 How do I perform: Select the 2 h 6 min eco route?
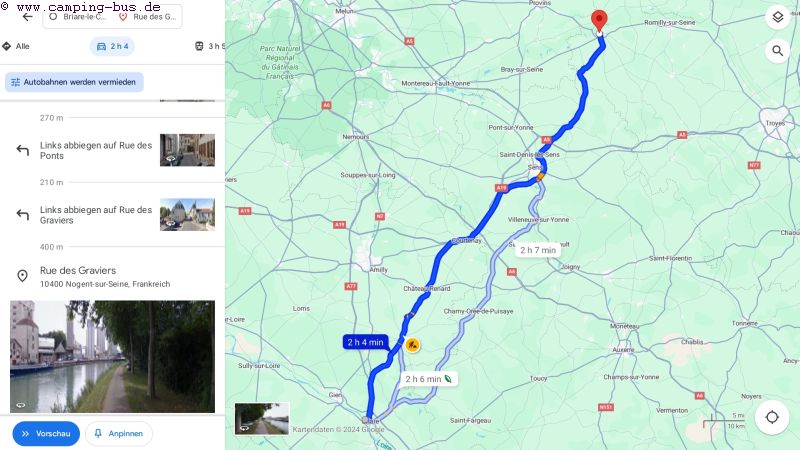click(429, 379)
